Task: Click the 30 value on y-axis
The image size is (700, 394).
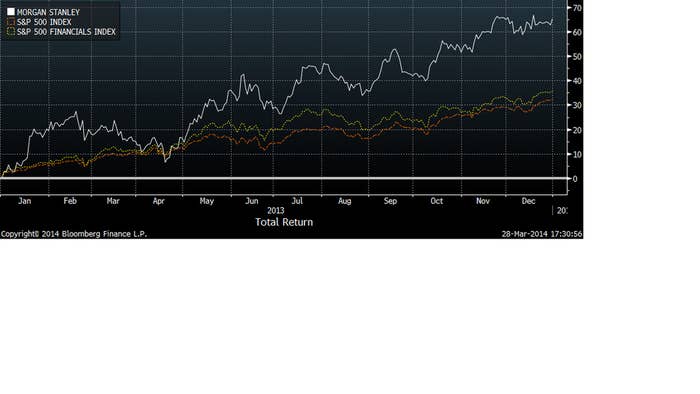Action: [577, 105]
